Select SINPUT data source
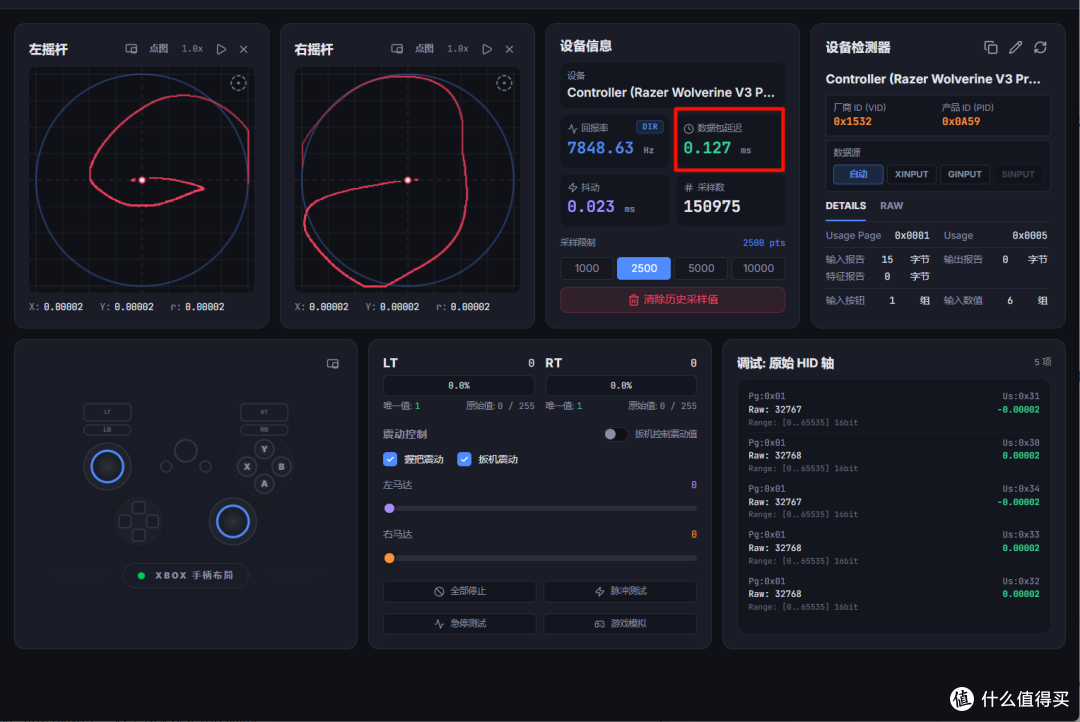 (x=1018, y=174)
